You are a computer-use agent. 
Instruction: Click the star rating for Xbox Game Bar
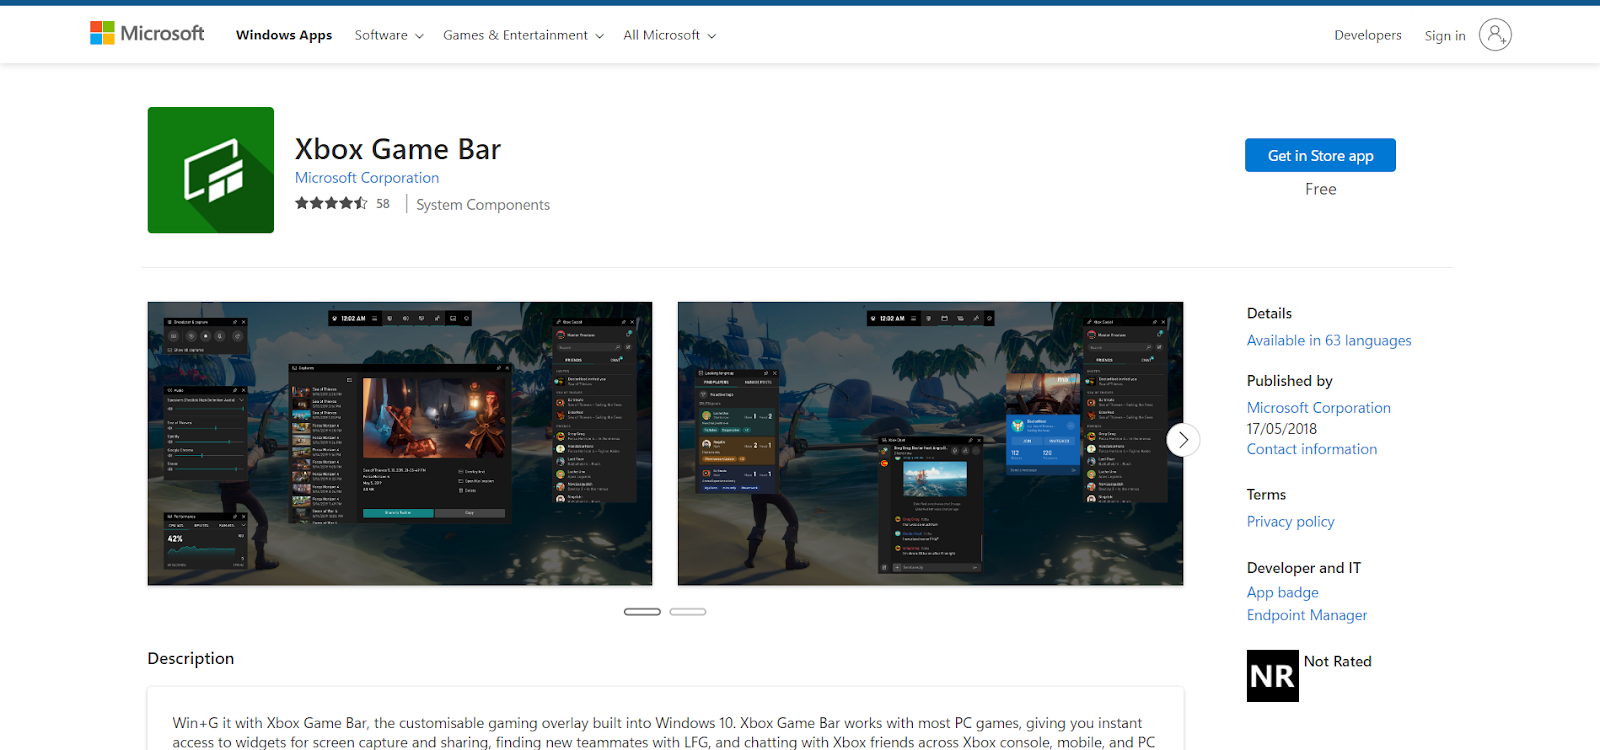pyautogui.click(x=331, y=203)
